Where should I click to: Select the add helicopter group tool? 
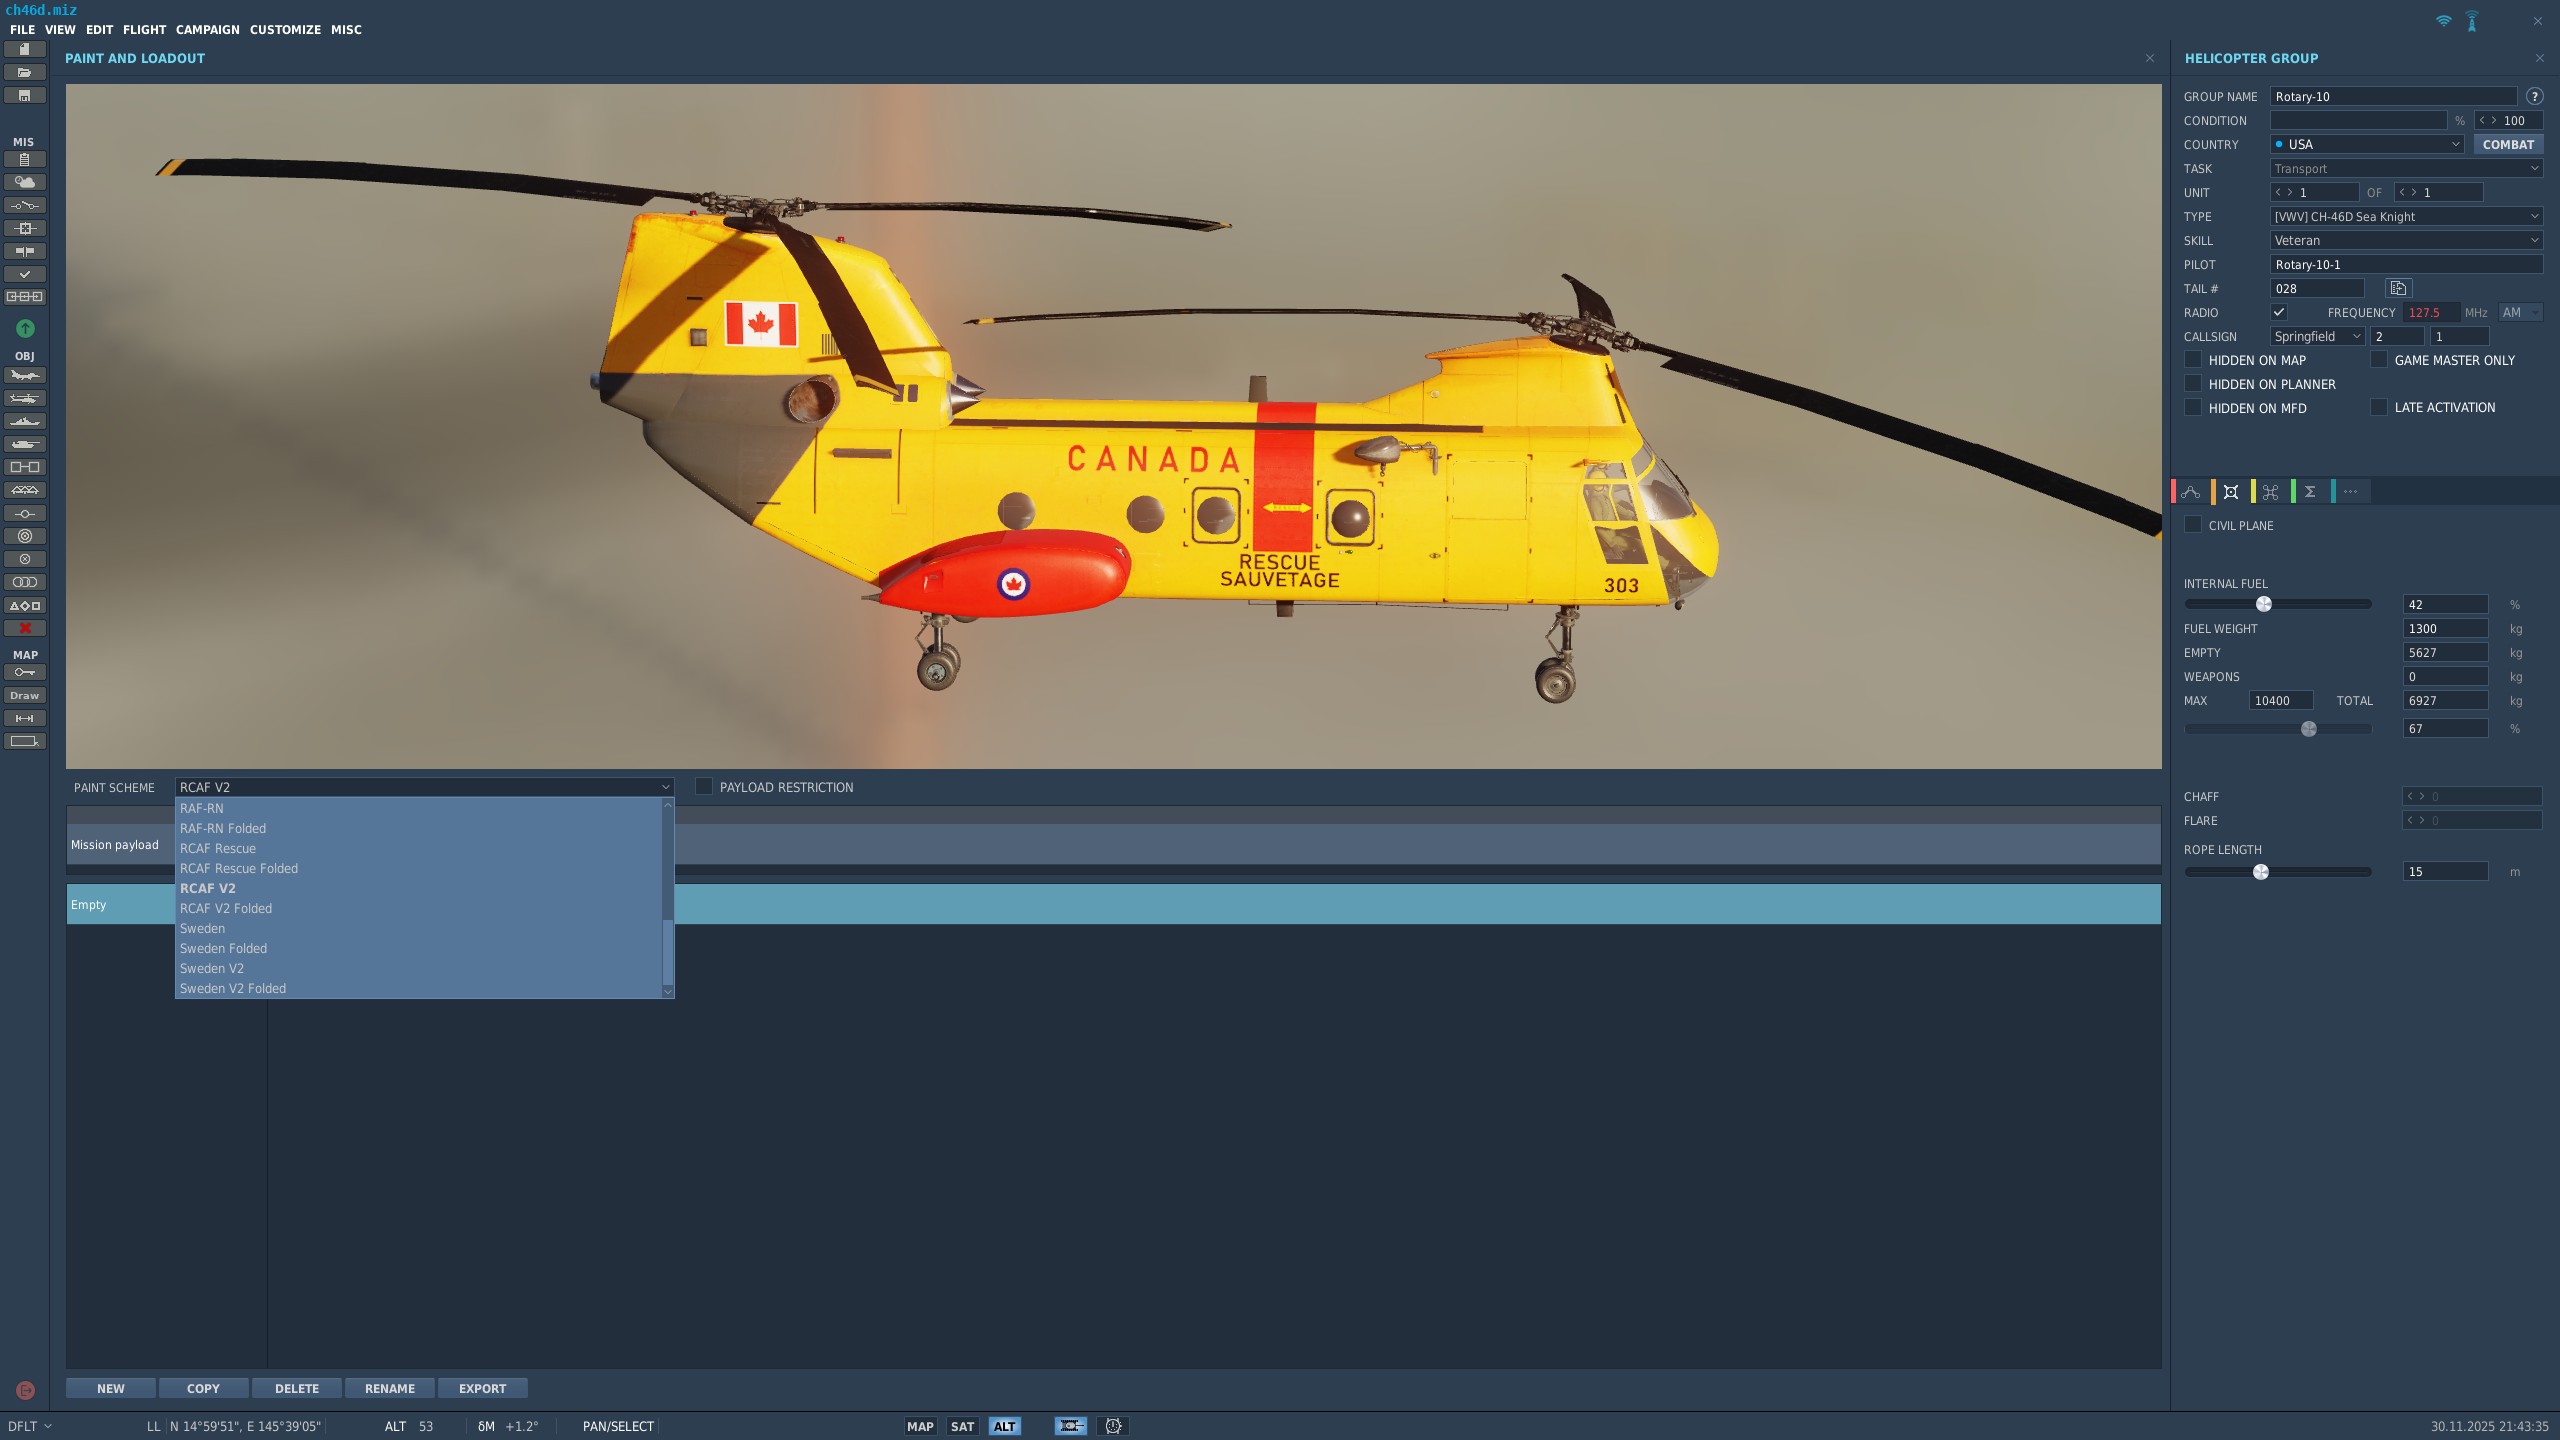[x=24, y=399]
